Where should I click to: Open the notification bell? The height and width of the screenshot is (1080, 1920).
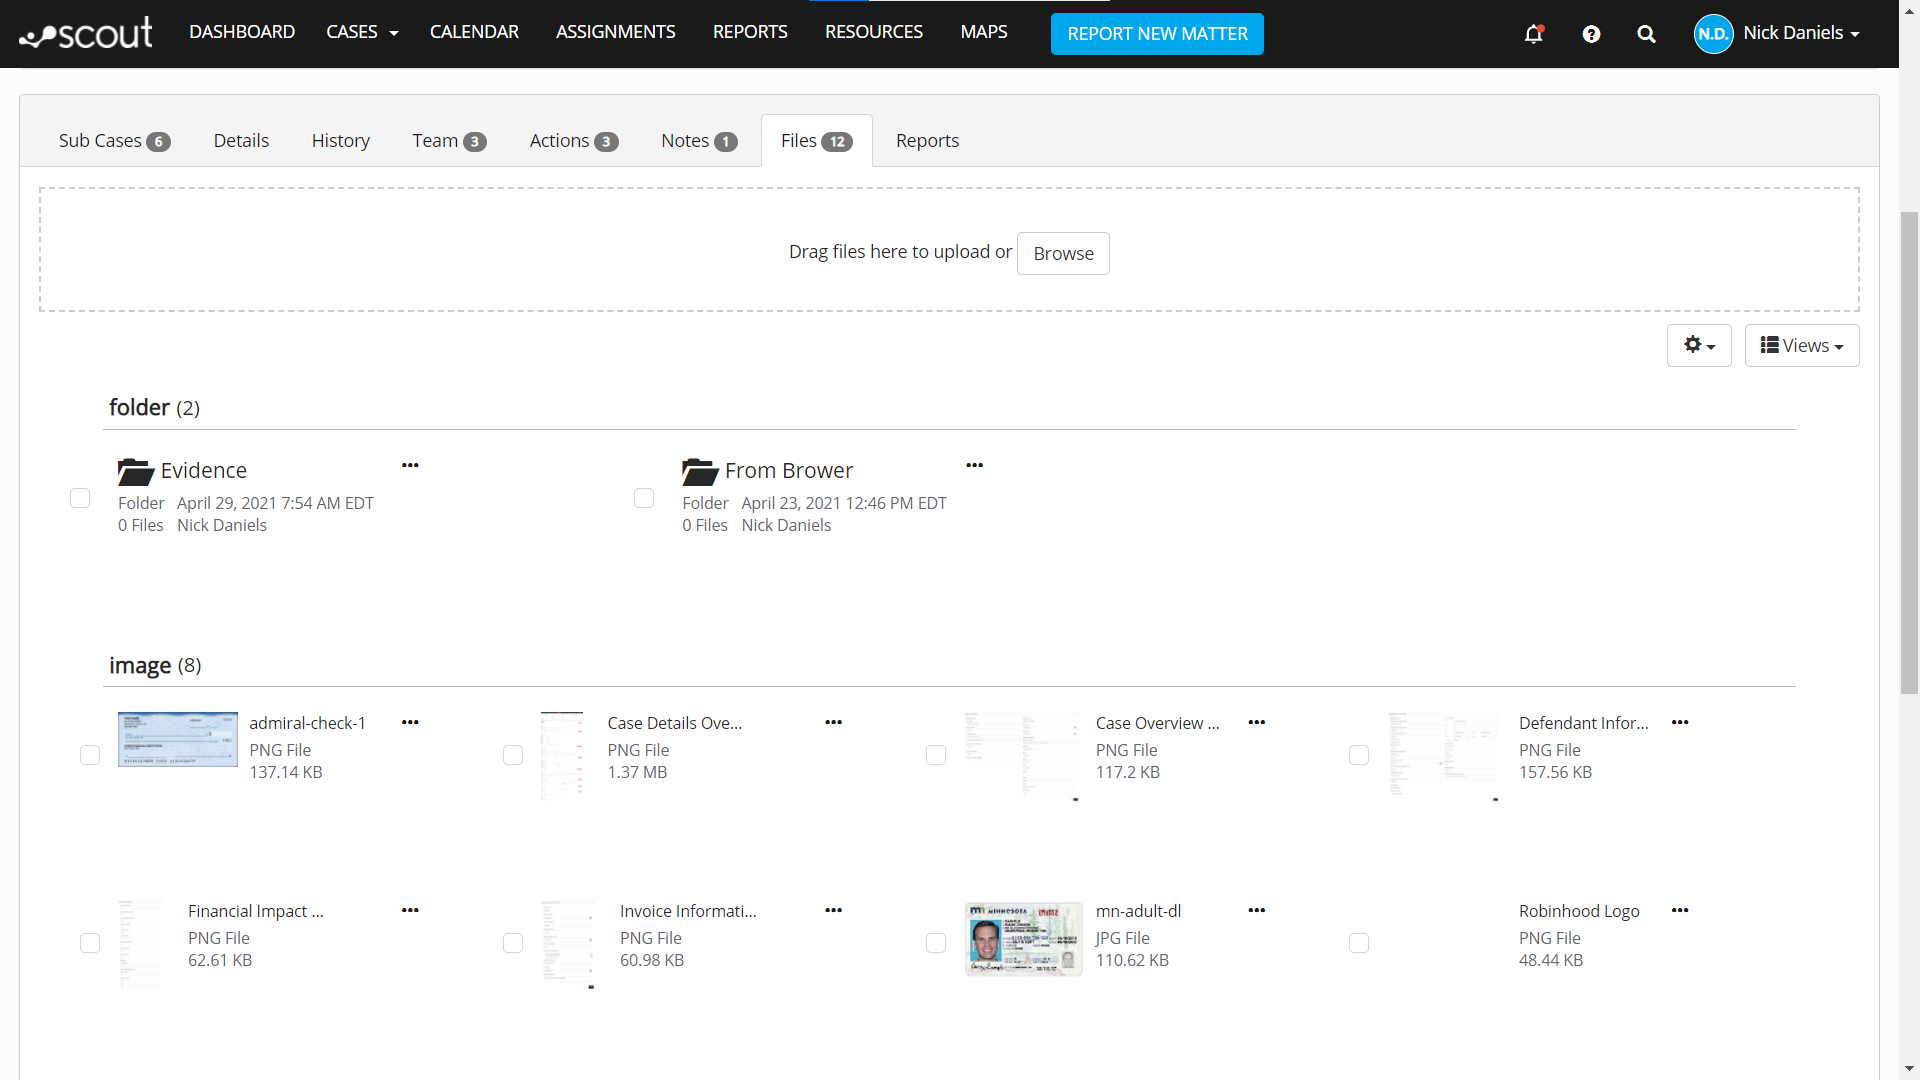(1534, 34)
